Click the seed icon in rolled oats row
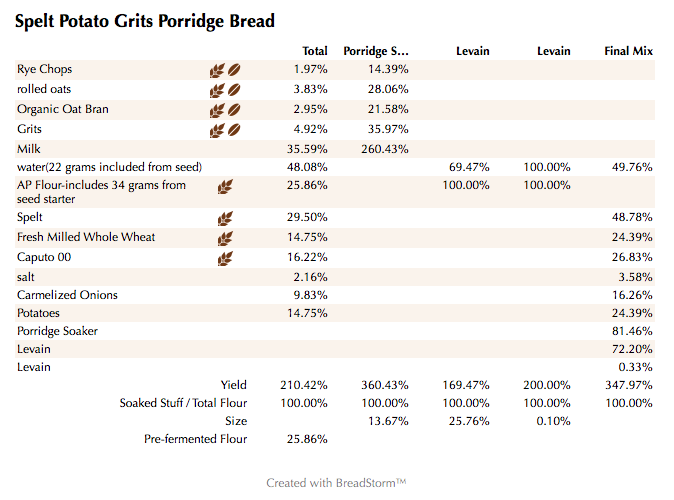Viewport: 674px width, 500px height. tap(234, 90)
